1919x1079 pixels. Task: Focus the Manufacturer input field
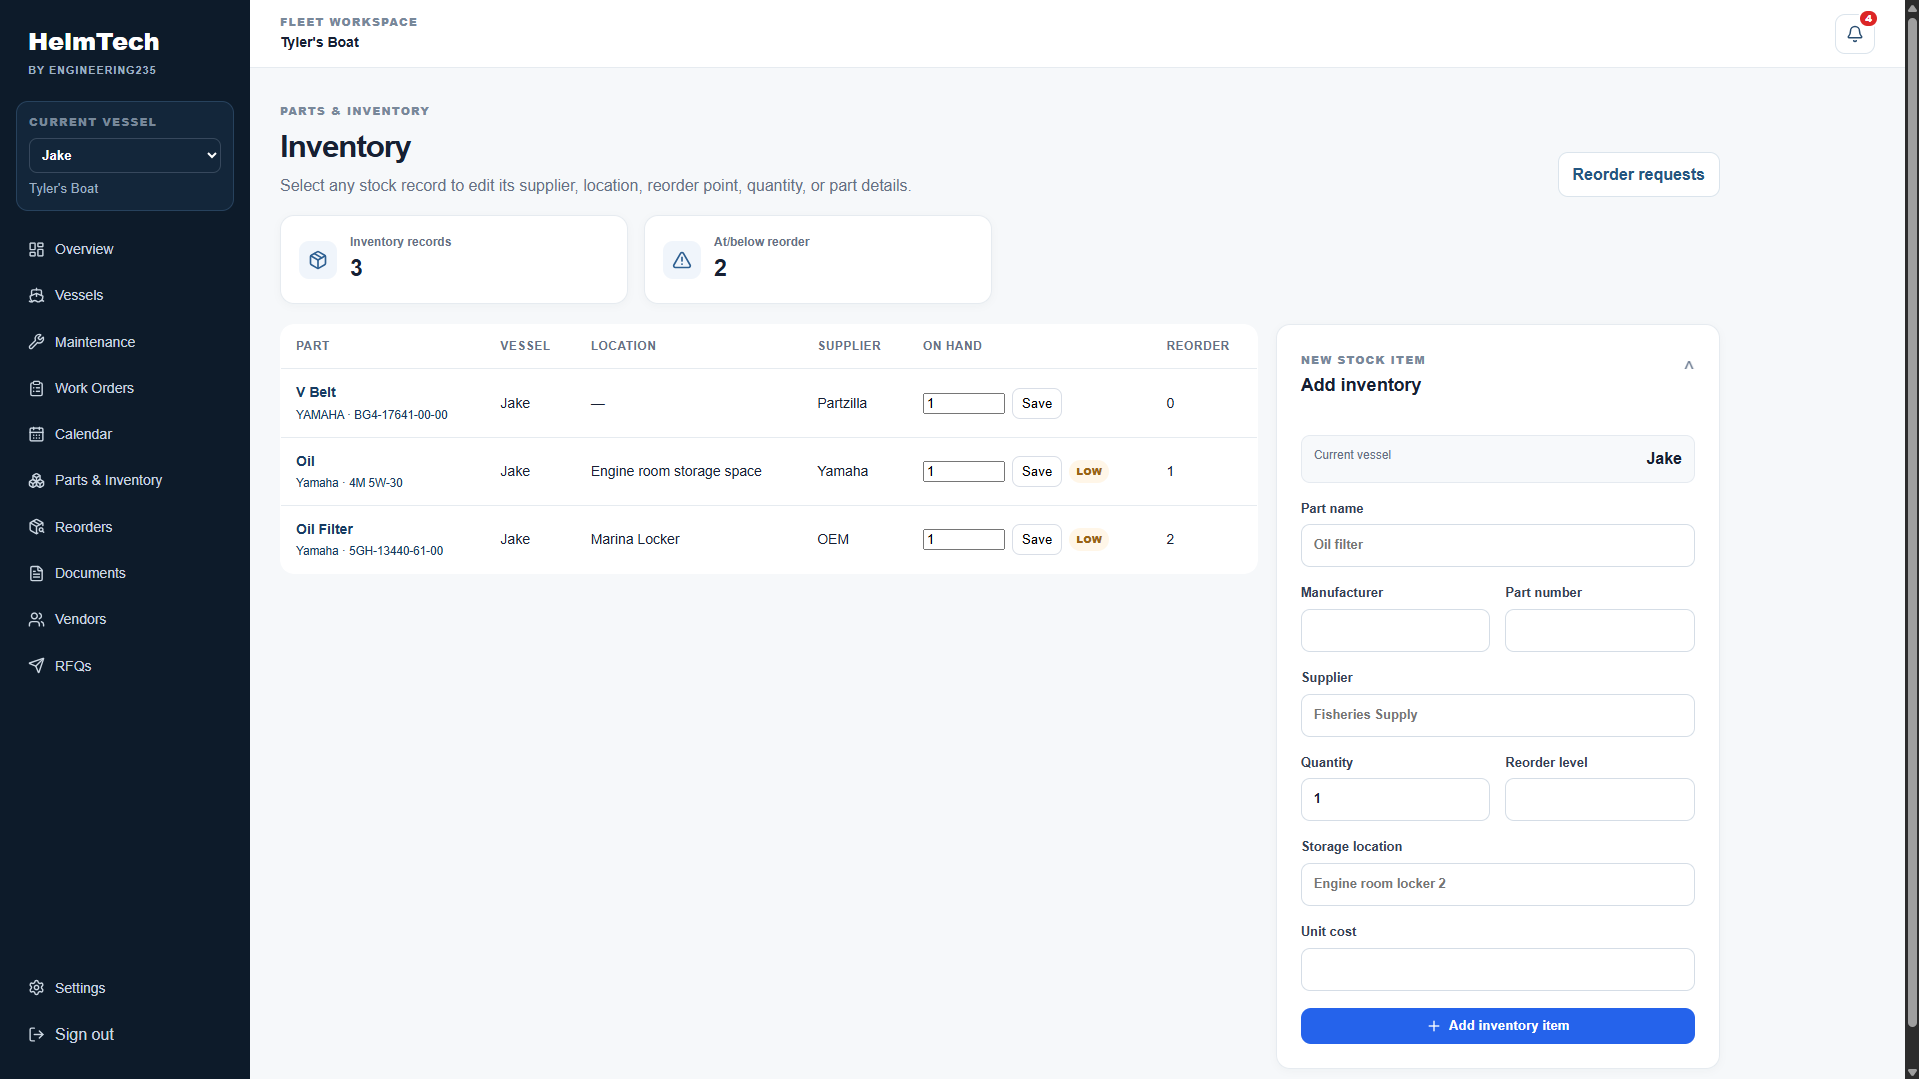pyautogui.click(x=1395, y=630)
